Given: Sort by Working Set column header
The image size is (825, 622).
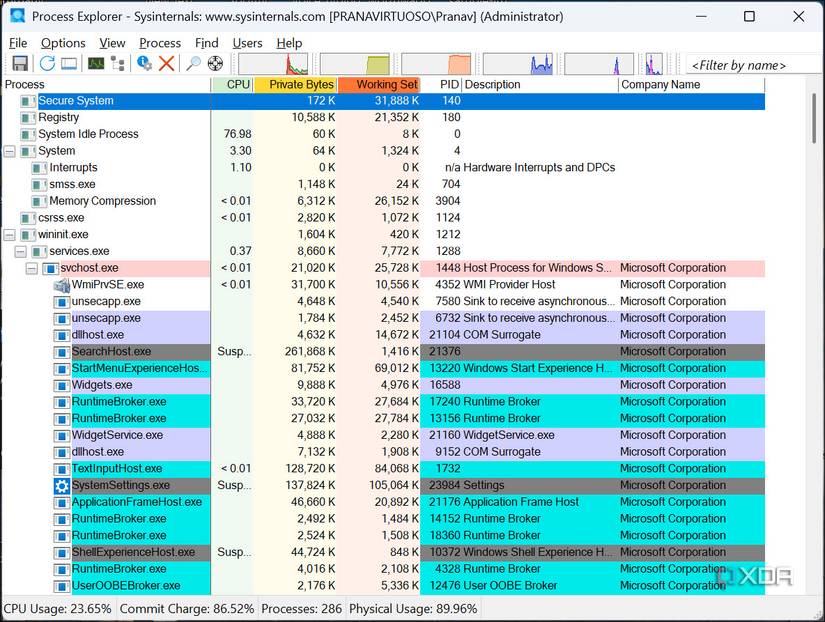Looking at the screenshot, I should (379, 85).
